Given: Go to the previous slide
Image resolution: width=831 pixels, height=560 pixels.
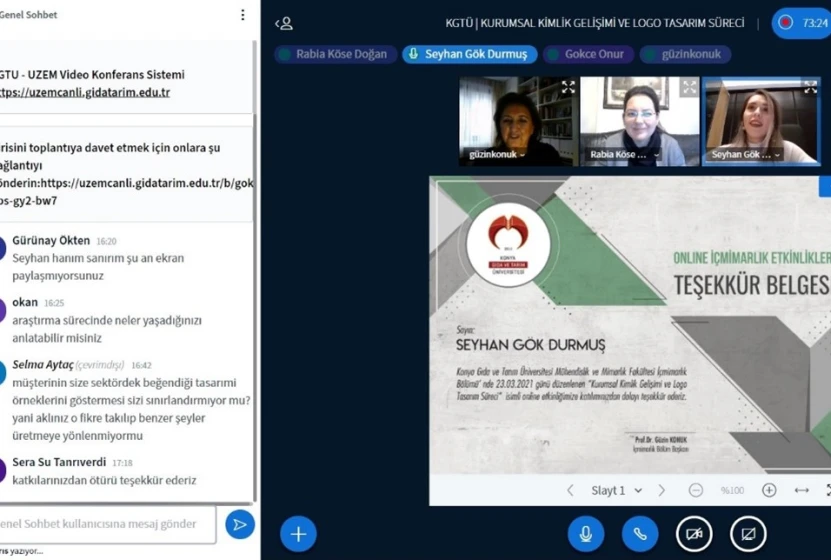Looking at the screenshot, I should [570, 490].
